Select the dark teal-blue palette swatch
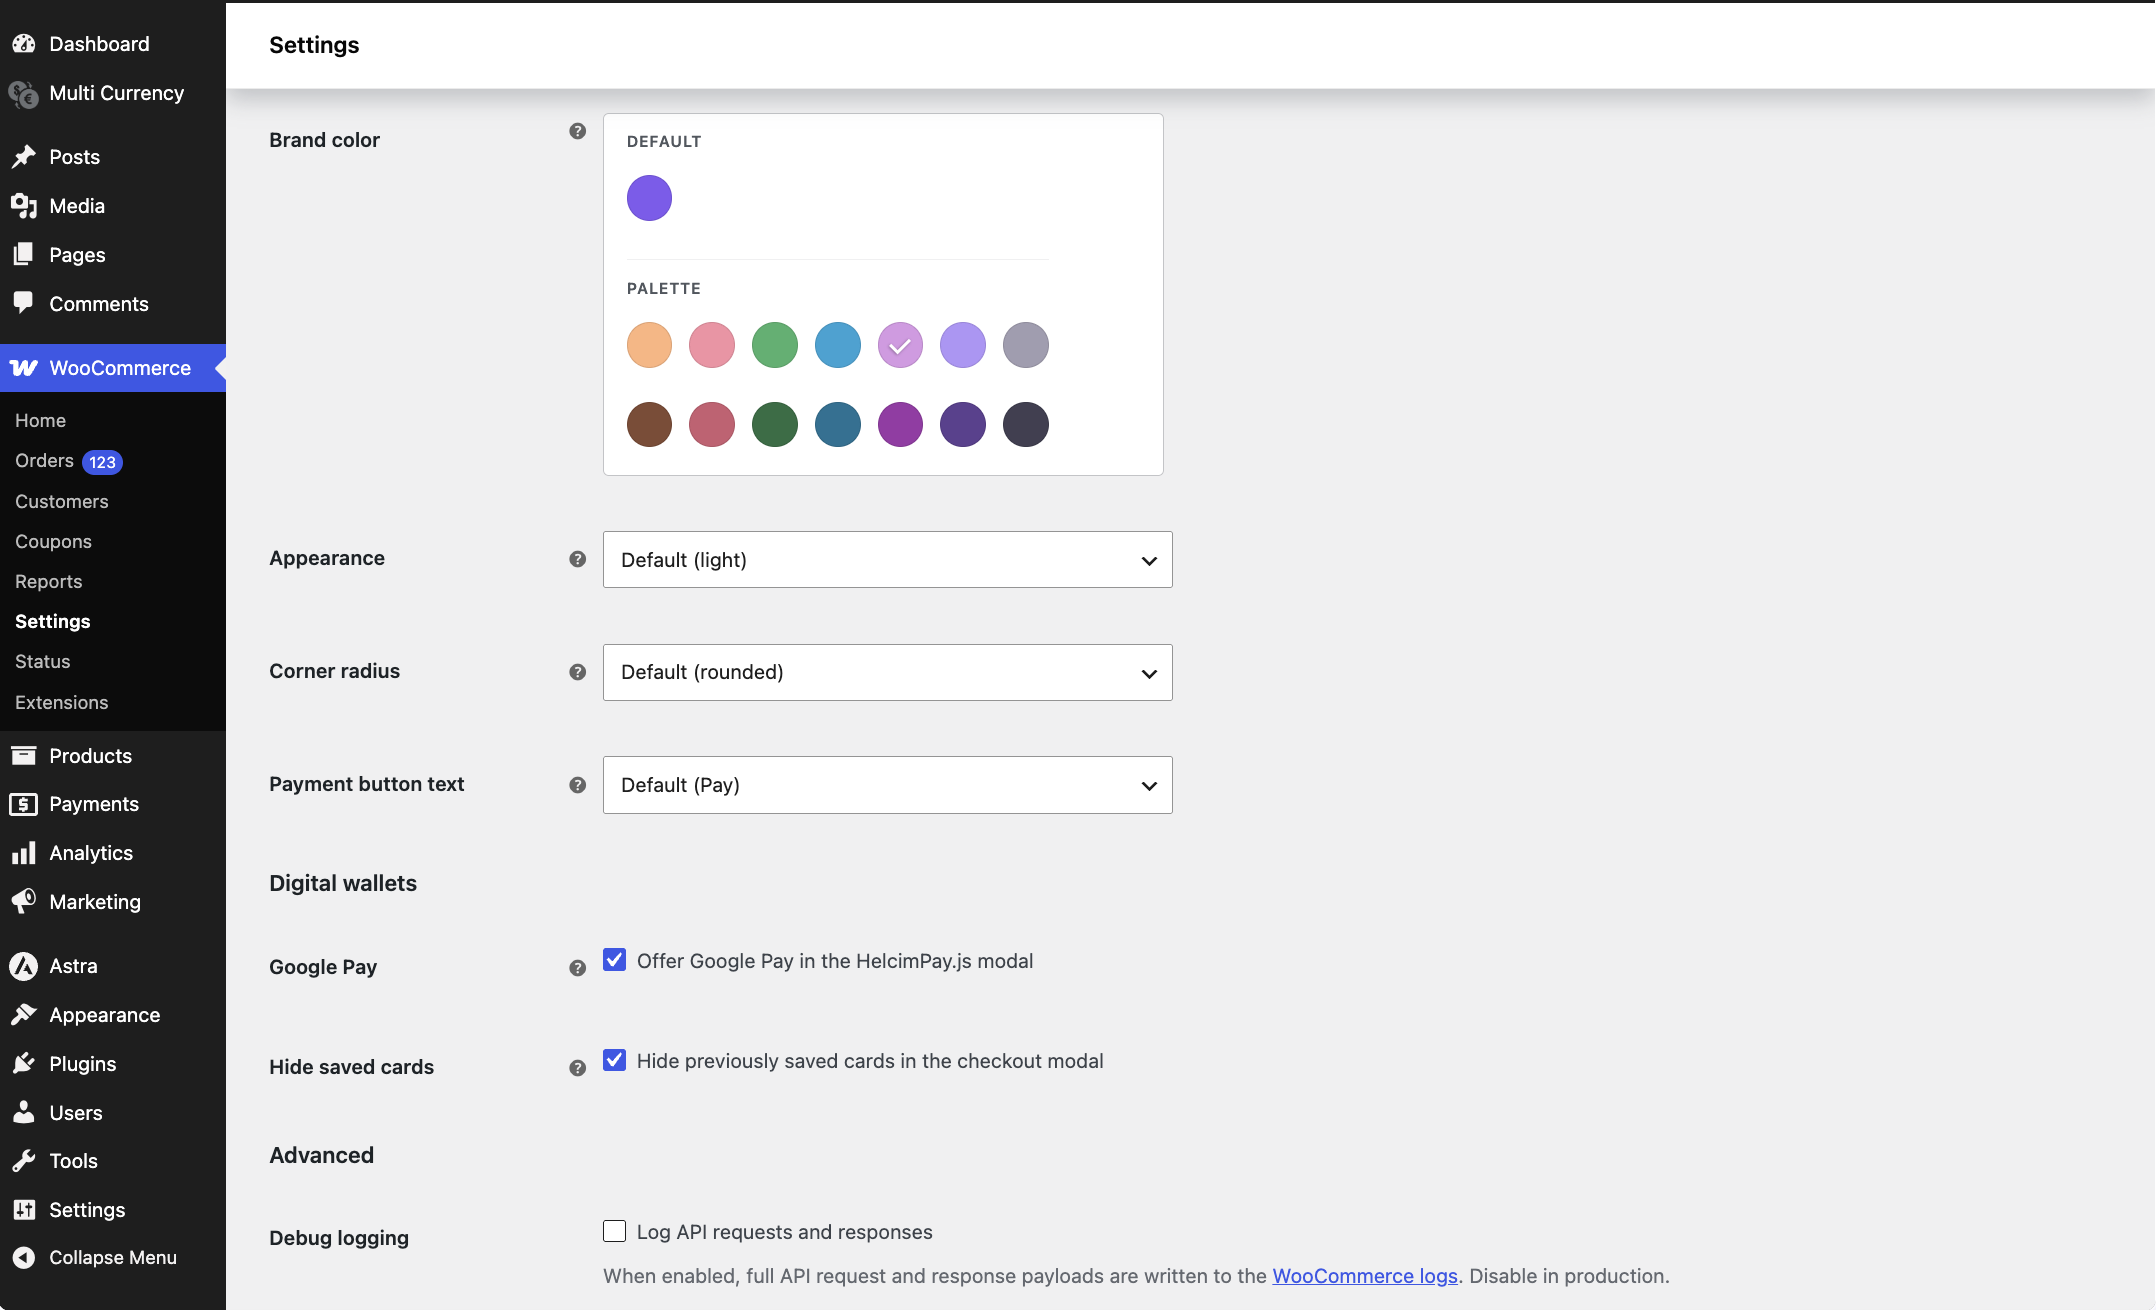 pyautogui.click(x=838, y=424)
